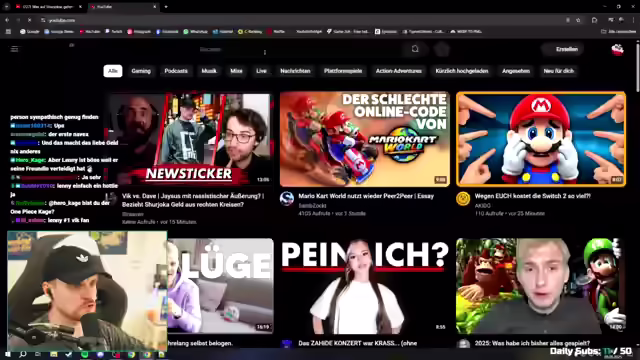Open the account avatar menu
This screenshot has height=360, width=640.
click(617, 49)
